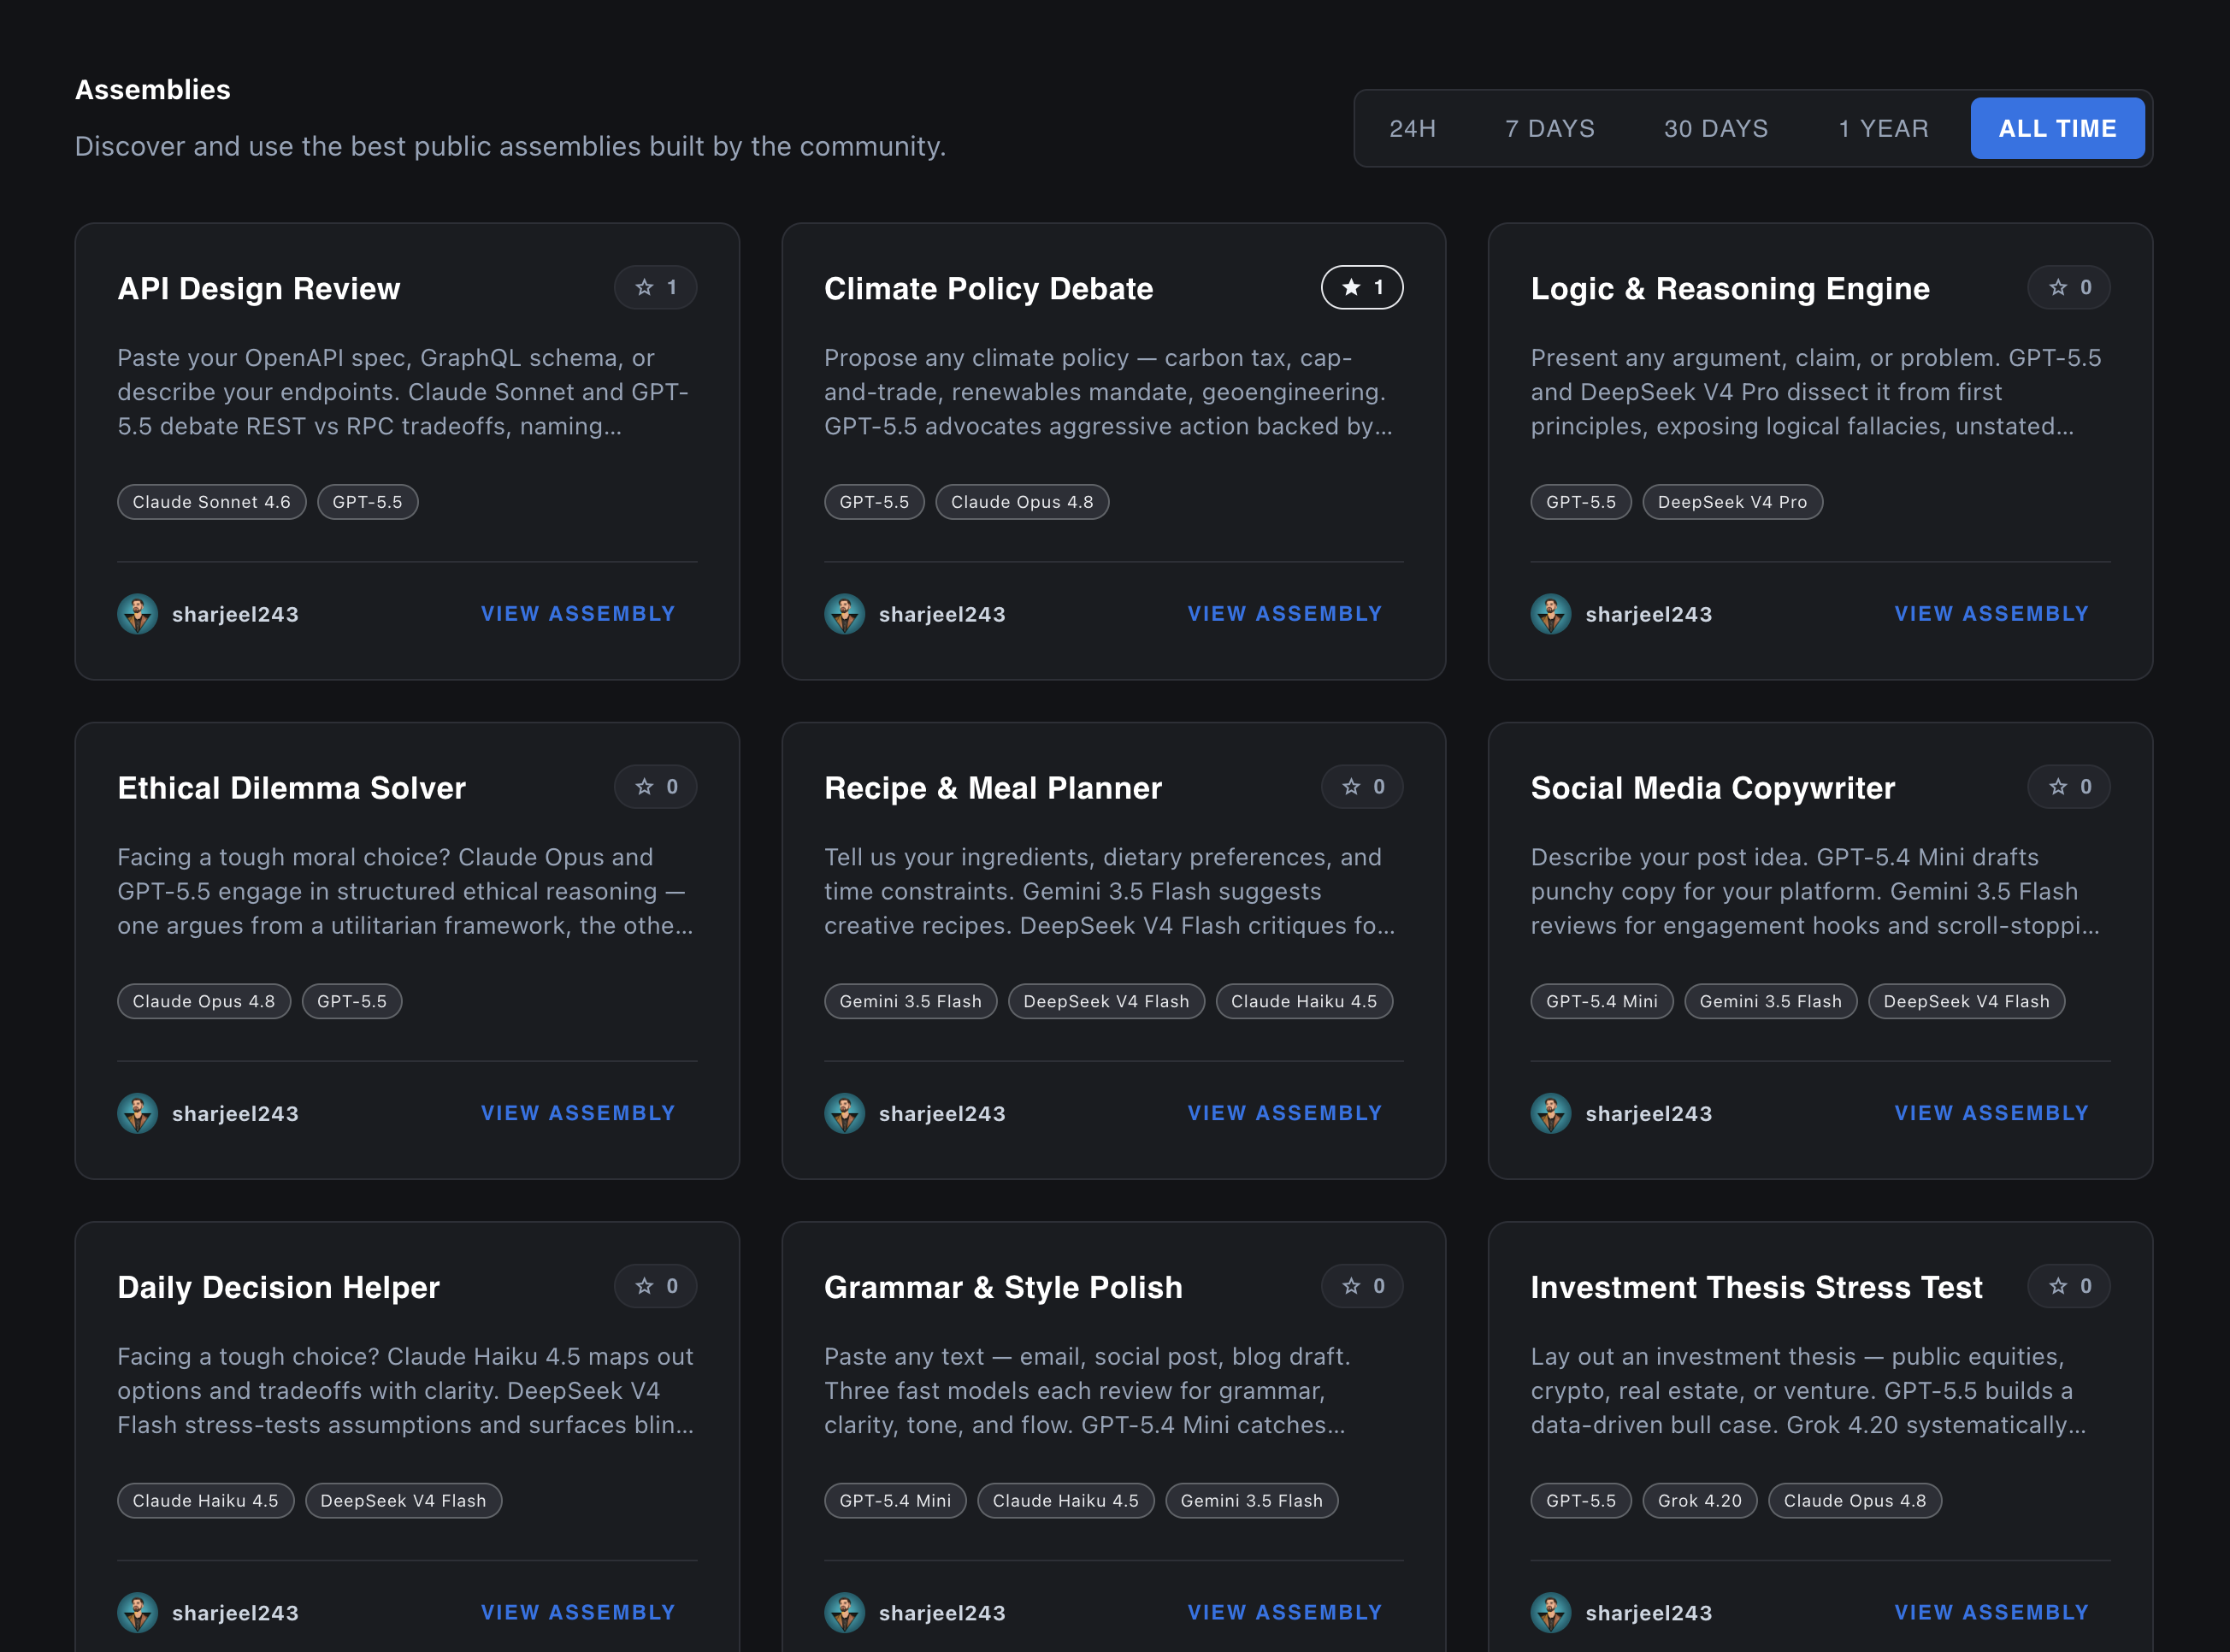This screenshot has height=1652, width=2230.
Task: Click DeepSeek V4 Flash tag on Recipe & Meal Planner
Action: (x=1106, y=1001)
